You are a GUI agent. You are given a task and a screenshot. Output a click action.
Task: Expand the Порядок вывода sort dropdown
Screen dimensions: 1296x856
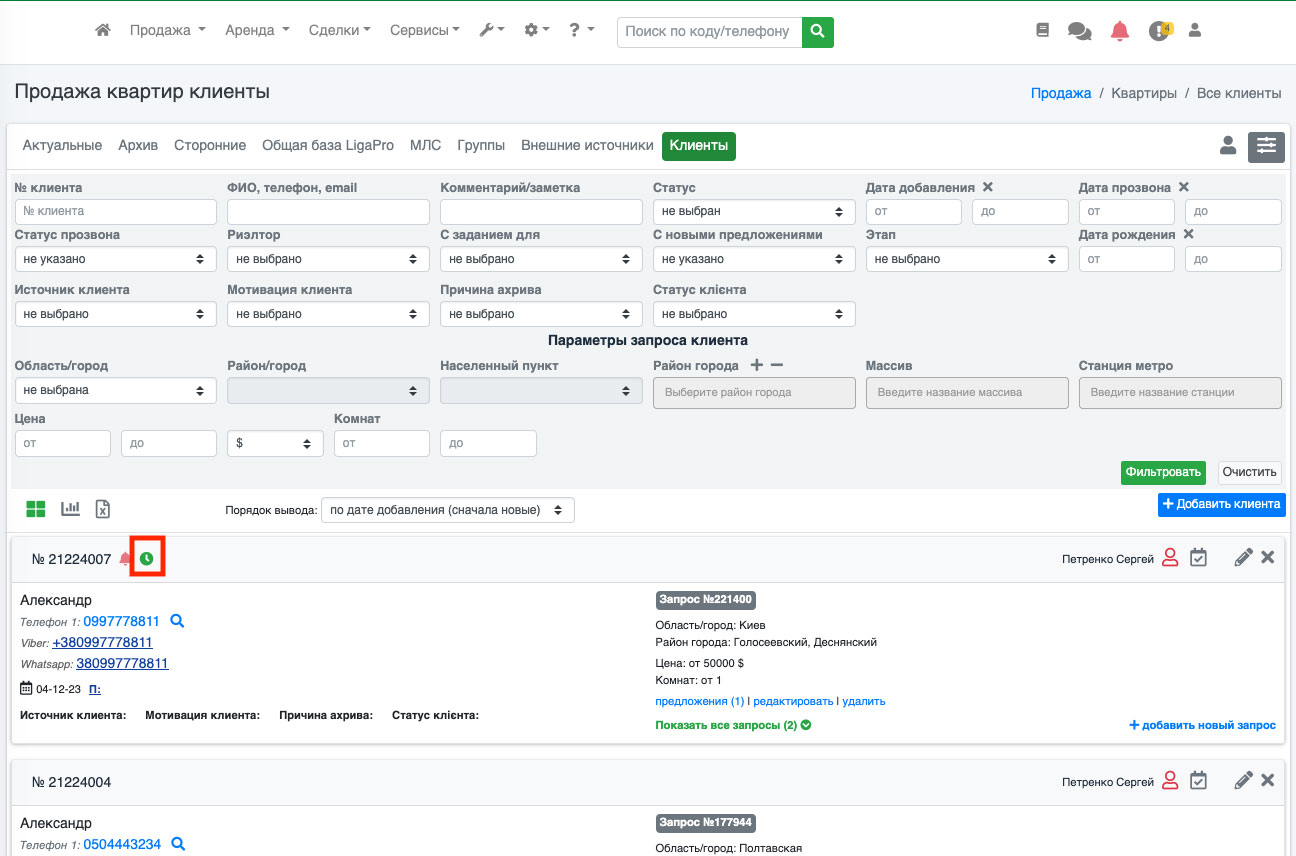pyautogui.click(x=448, y=510)
